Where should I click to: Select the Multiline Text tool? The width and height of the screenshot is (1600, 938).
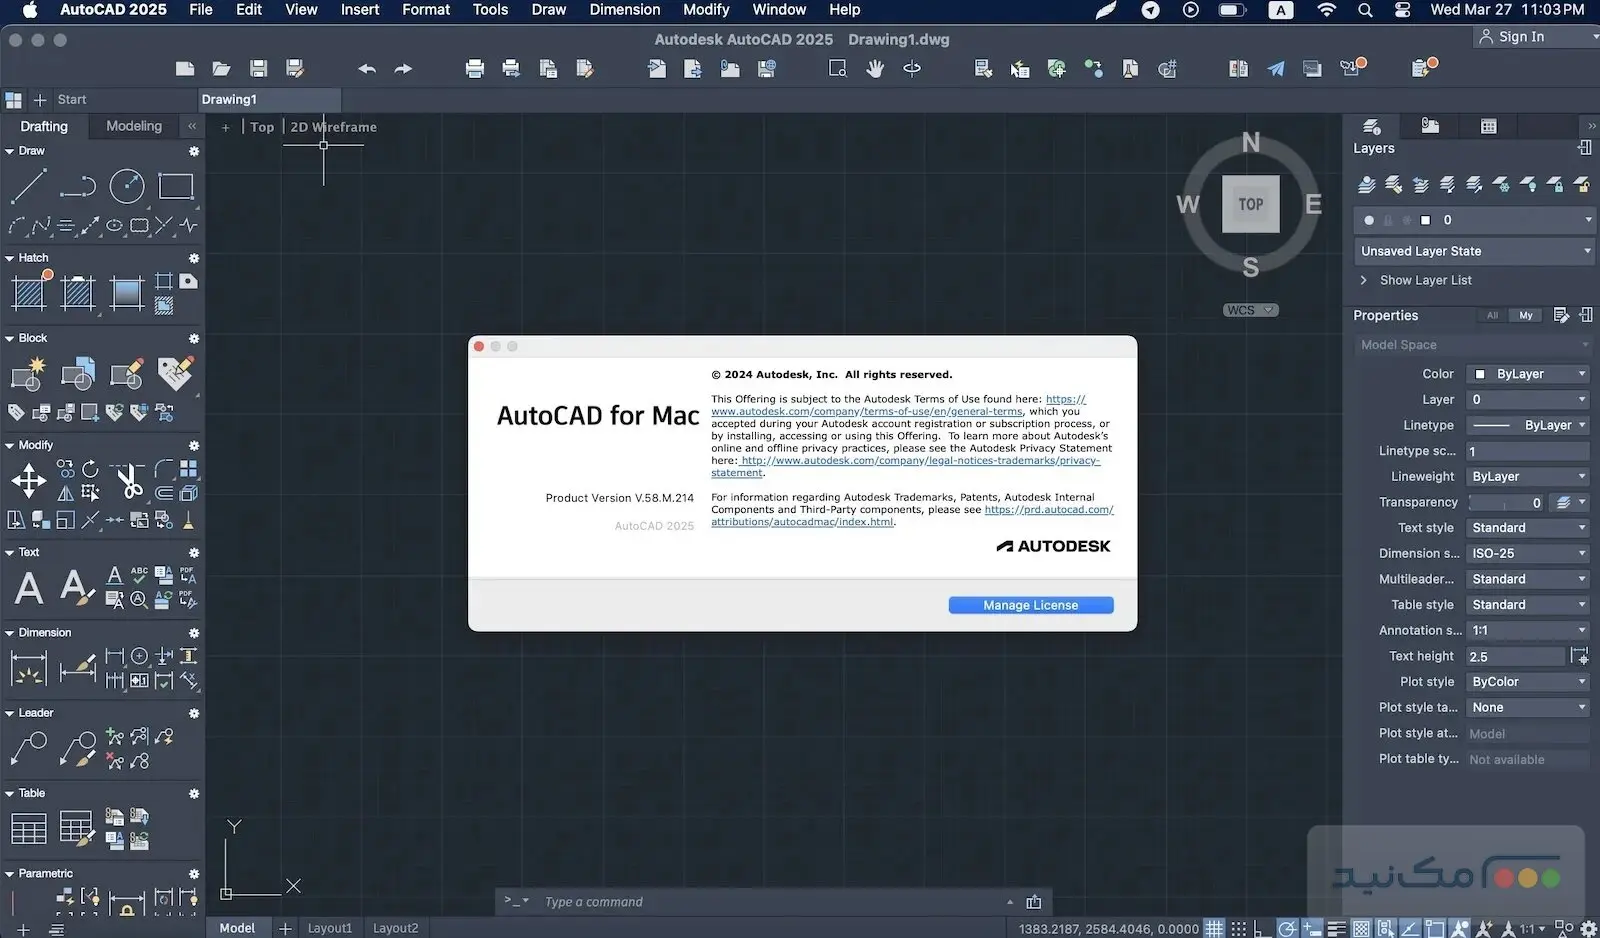pyautogui.click(x=27, y=587)
